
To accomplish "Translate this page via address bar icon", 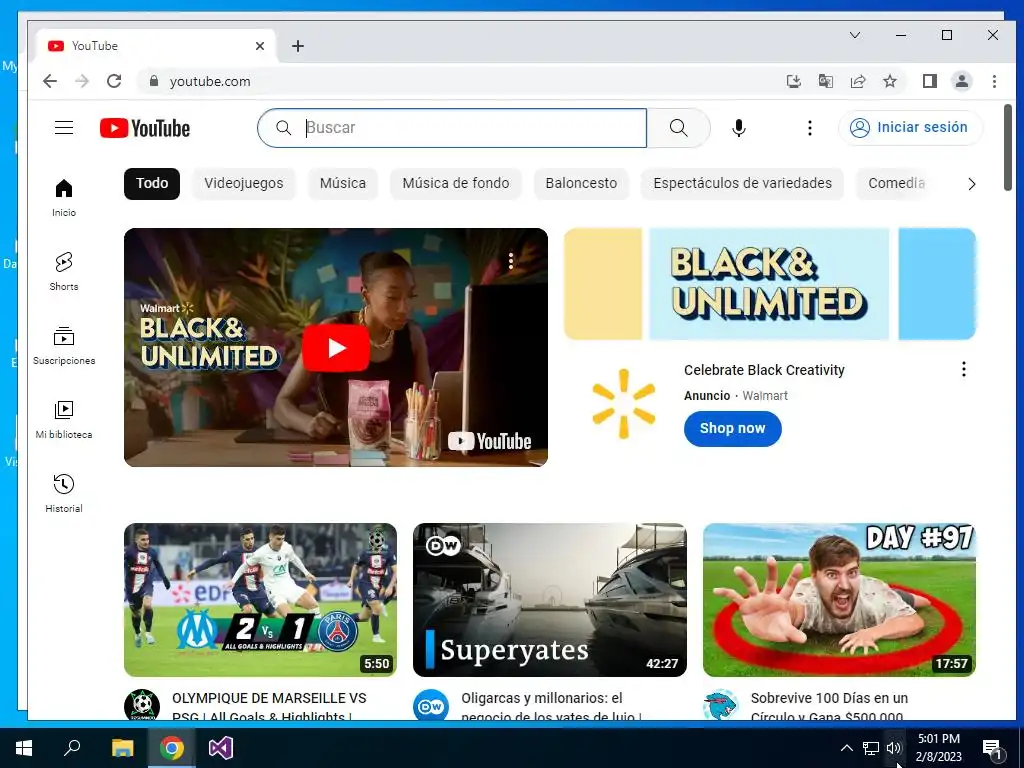I will 825,82.
